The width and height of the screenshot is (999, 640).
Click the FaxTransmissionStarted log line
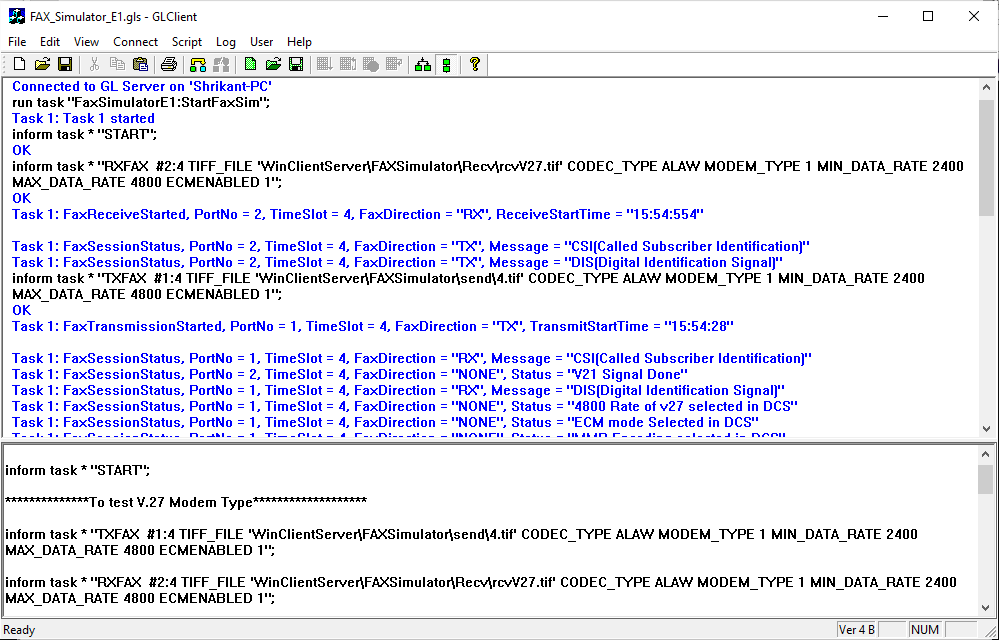tap(373, 326)
